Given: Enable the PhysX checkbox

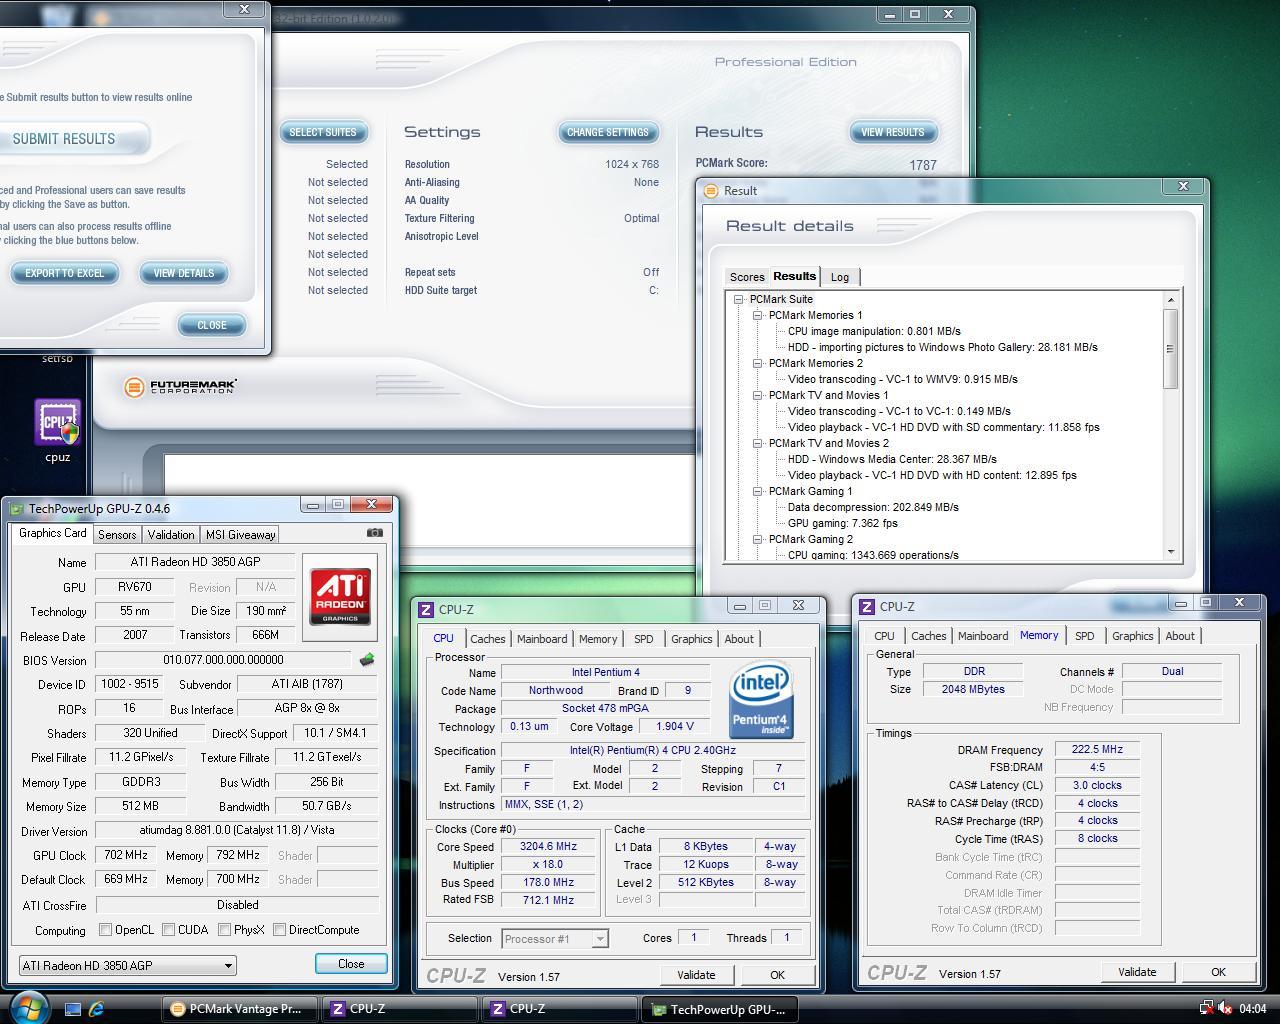Looking at the screenshot, I should (225, 929).
